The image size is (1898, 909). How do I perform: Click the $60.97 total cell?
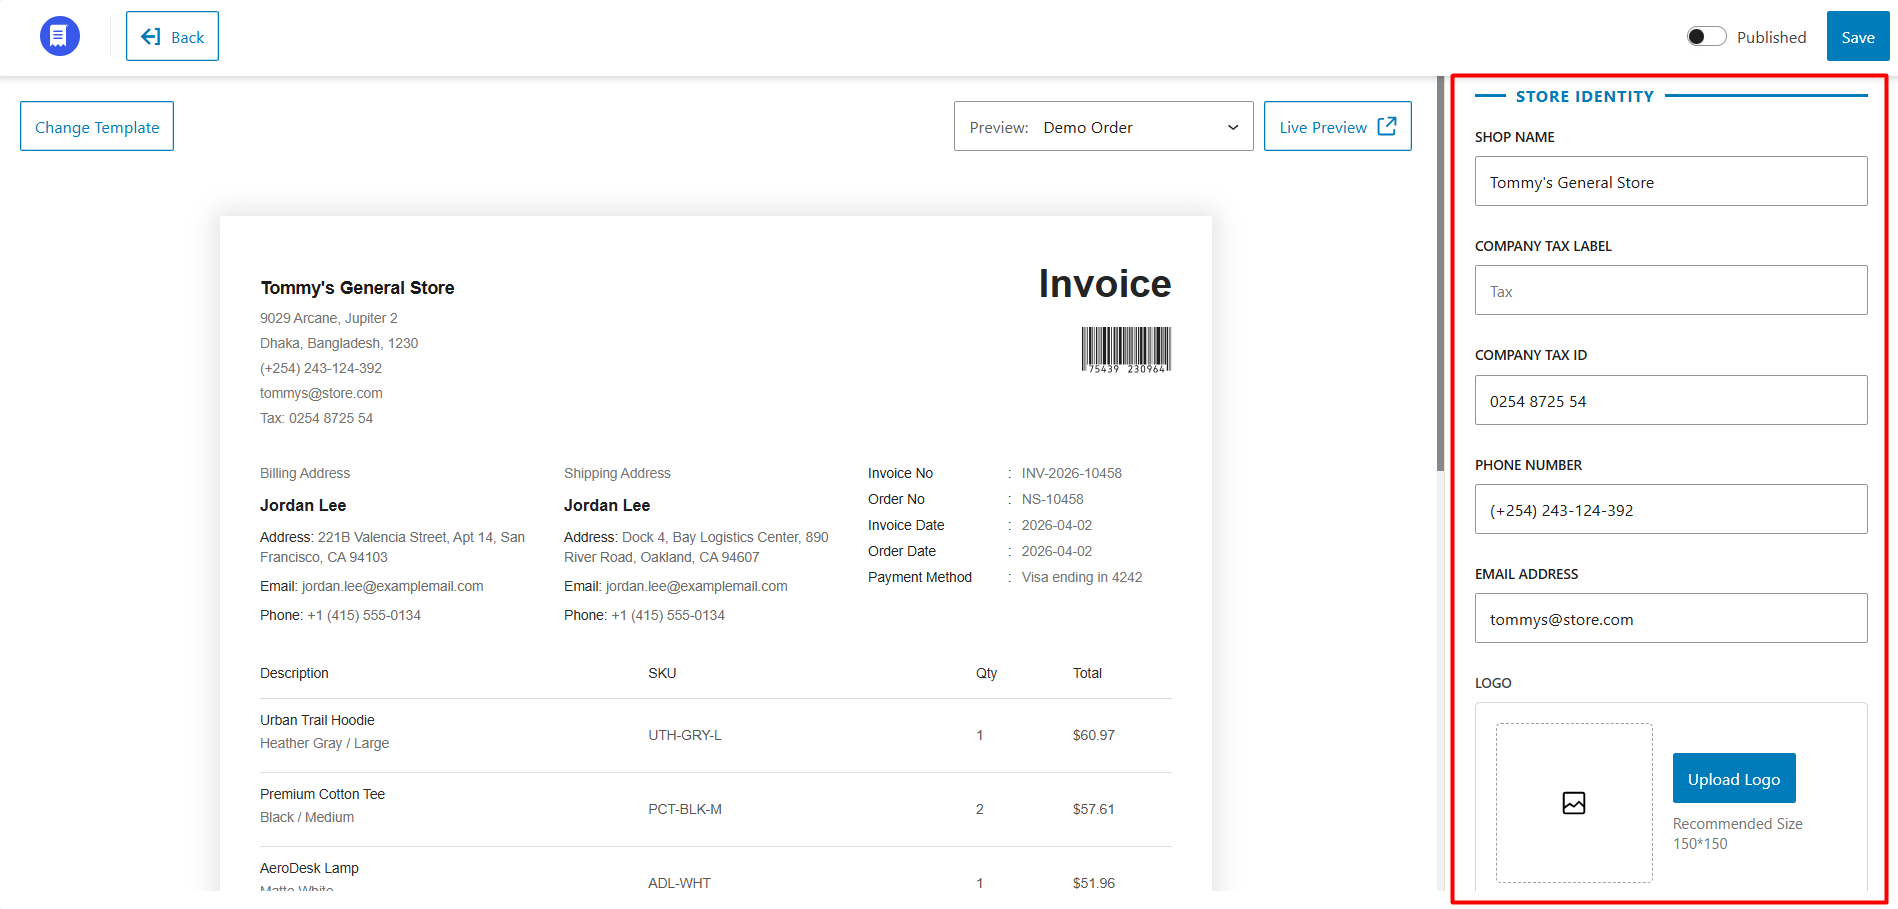(1094, 735)
